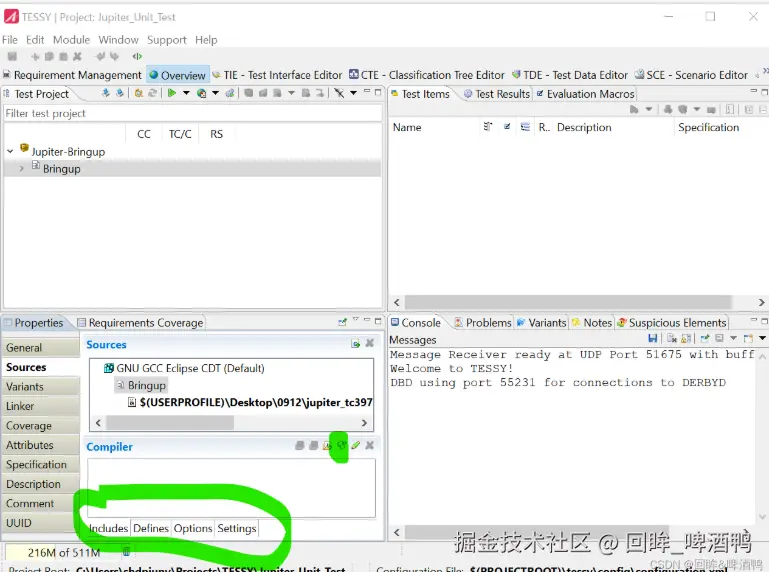
Task: Click the remove X icon in Sources header
Action: coord(370,343)
